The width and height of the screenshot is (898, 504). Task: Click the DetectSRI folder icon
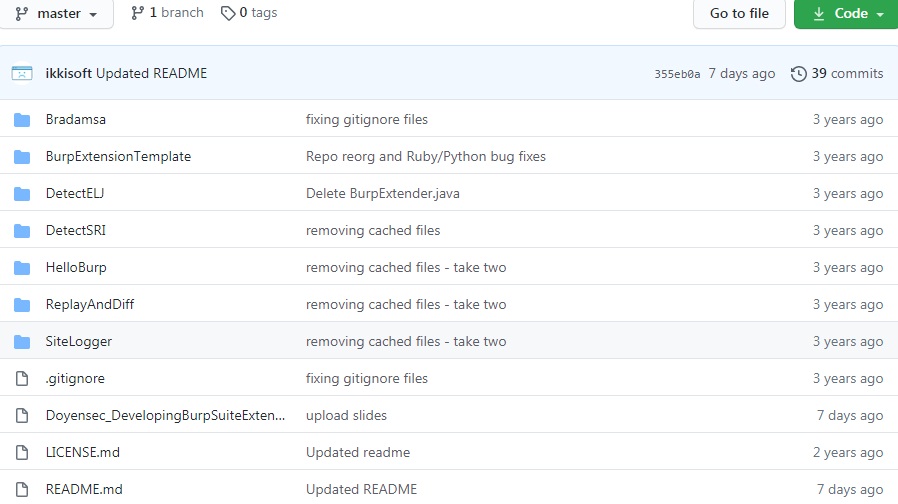(x=22, y=231)
